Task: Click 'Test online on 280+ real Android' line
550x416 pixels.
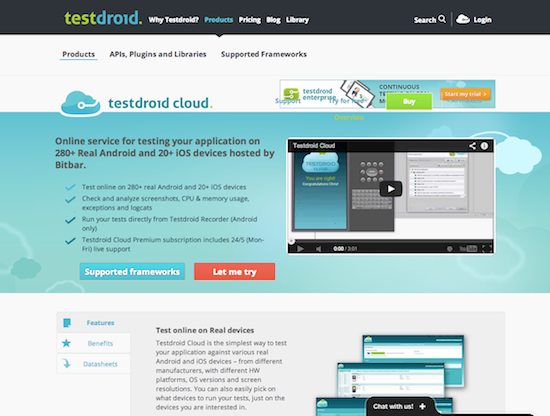Action: [164, 187]
